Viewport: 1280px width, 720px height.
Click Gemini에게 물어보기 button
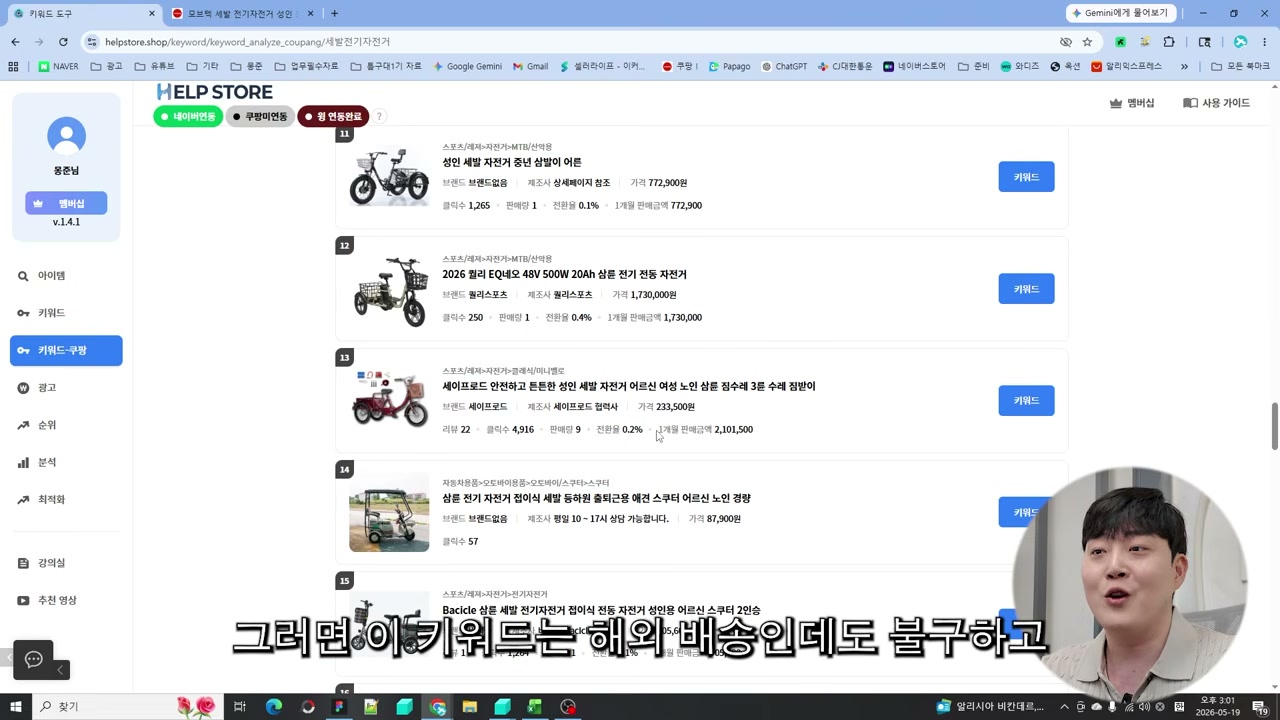pos(1120,13)
